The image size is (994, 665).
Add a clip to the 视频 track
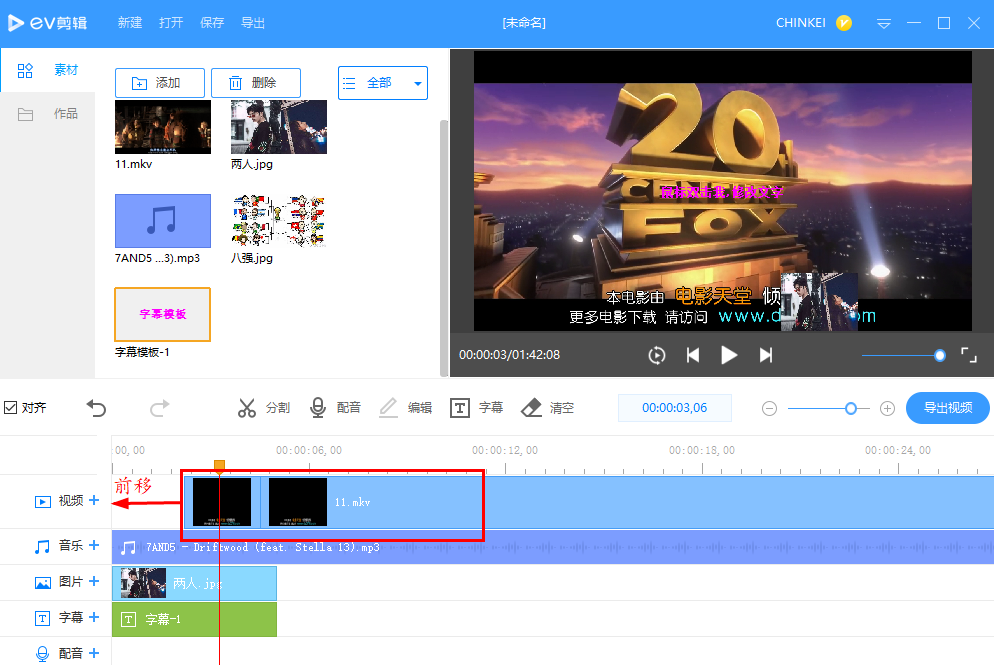point(95,500)
